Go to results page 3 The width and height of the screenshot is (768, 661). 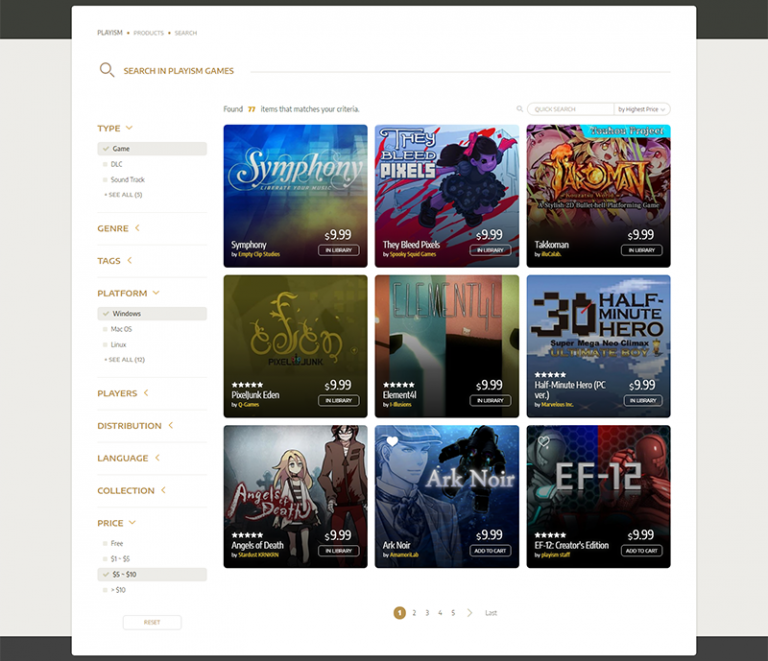pyautogui.click(x=427, y=613)
